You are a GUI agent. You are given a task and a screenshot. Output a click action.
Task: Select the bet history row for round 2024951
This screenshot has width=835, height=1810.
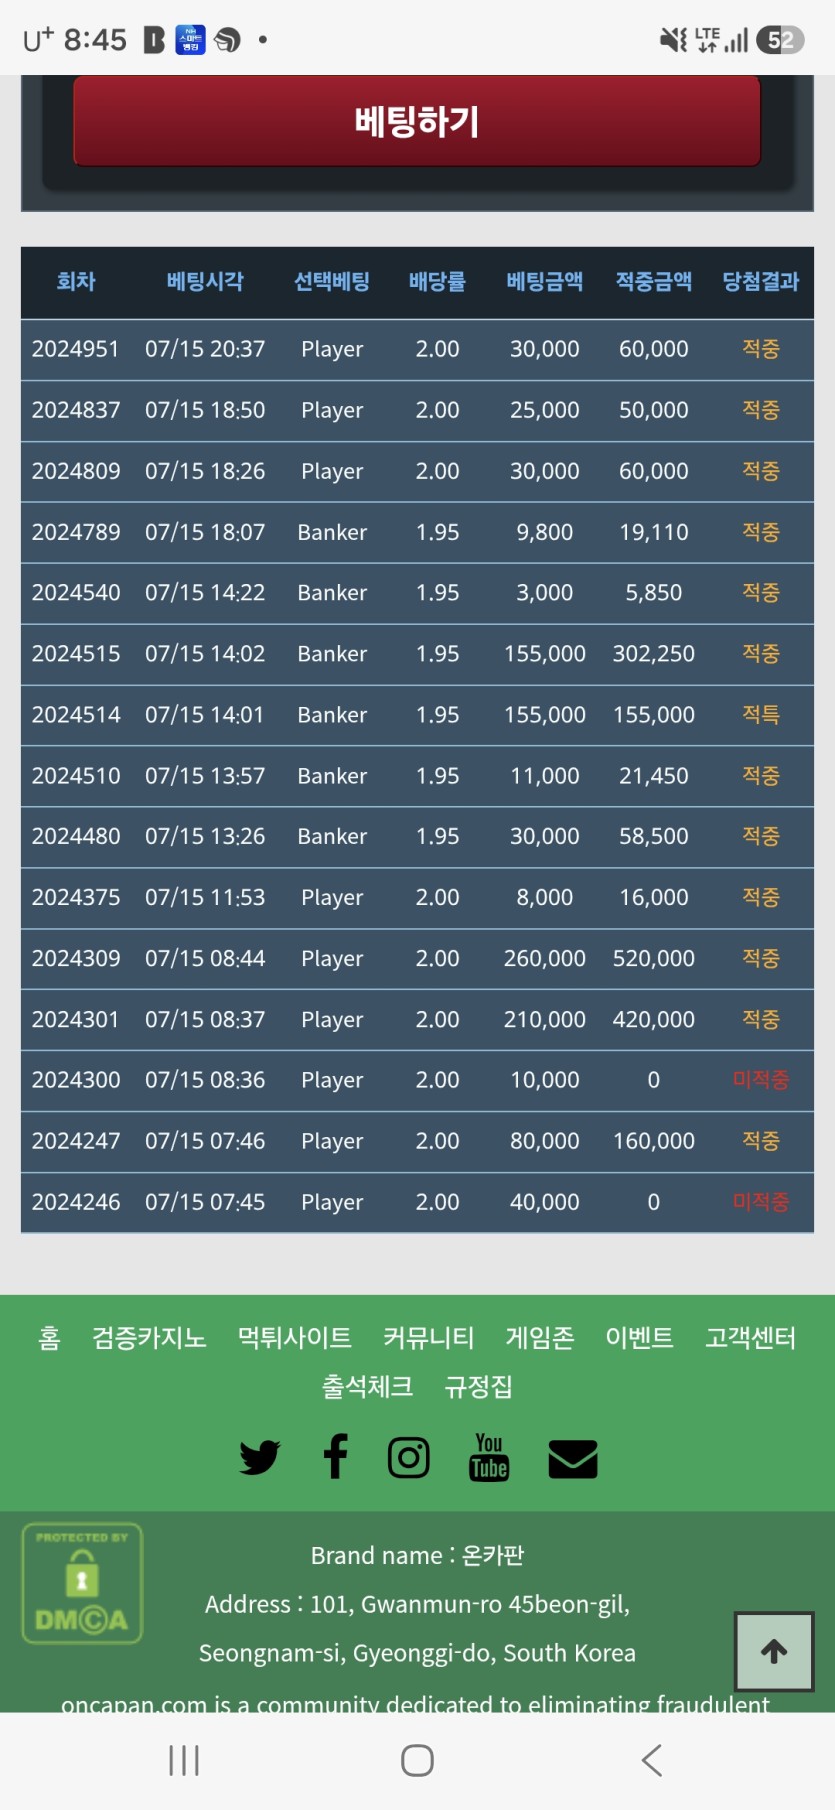417,349
